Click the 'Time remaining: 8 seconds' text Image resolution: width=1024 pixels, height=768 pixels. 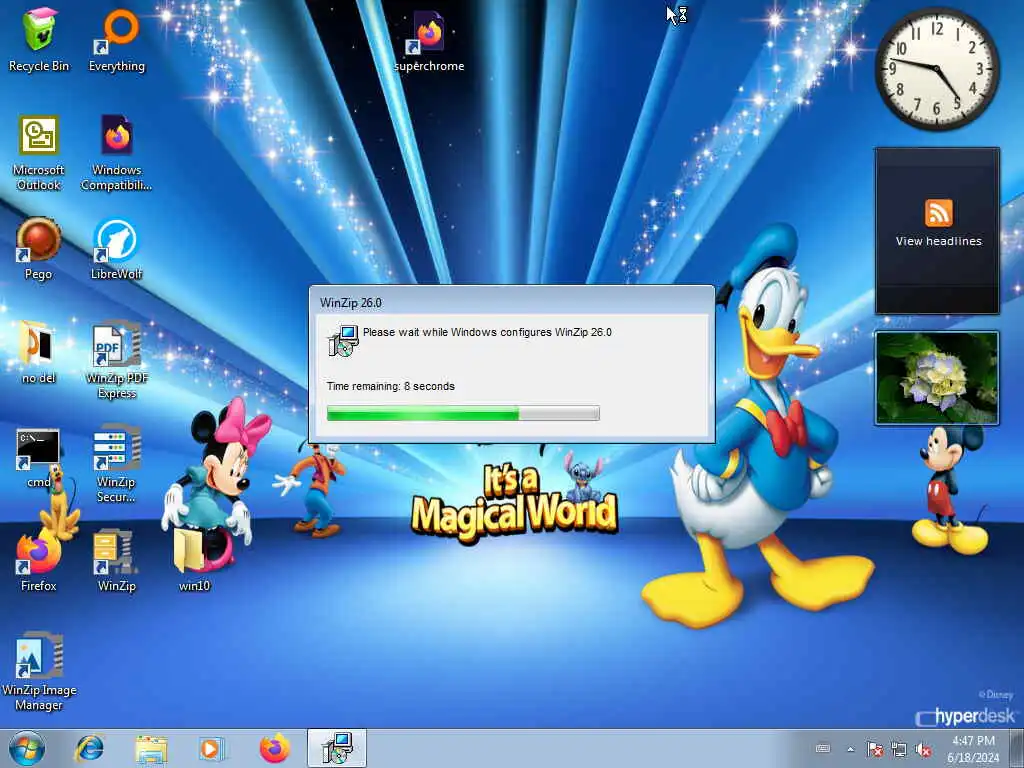(391, 386)
